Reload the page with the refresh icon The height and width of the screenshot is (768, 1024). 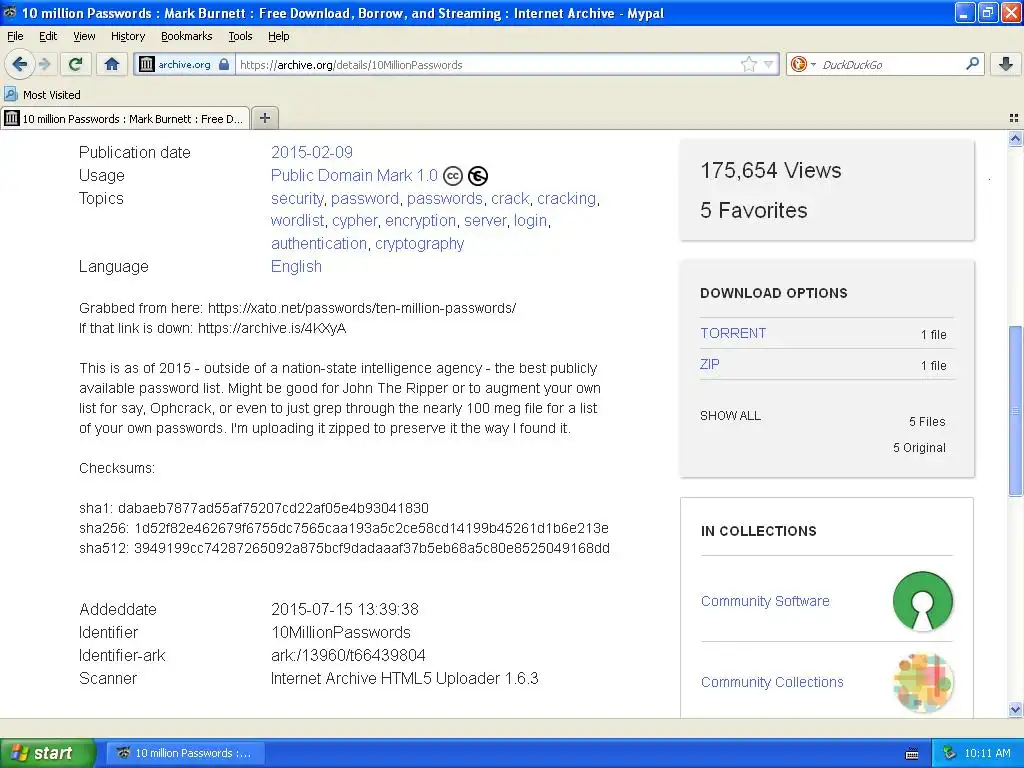(76, 64)
